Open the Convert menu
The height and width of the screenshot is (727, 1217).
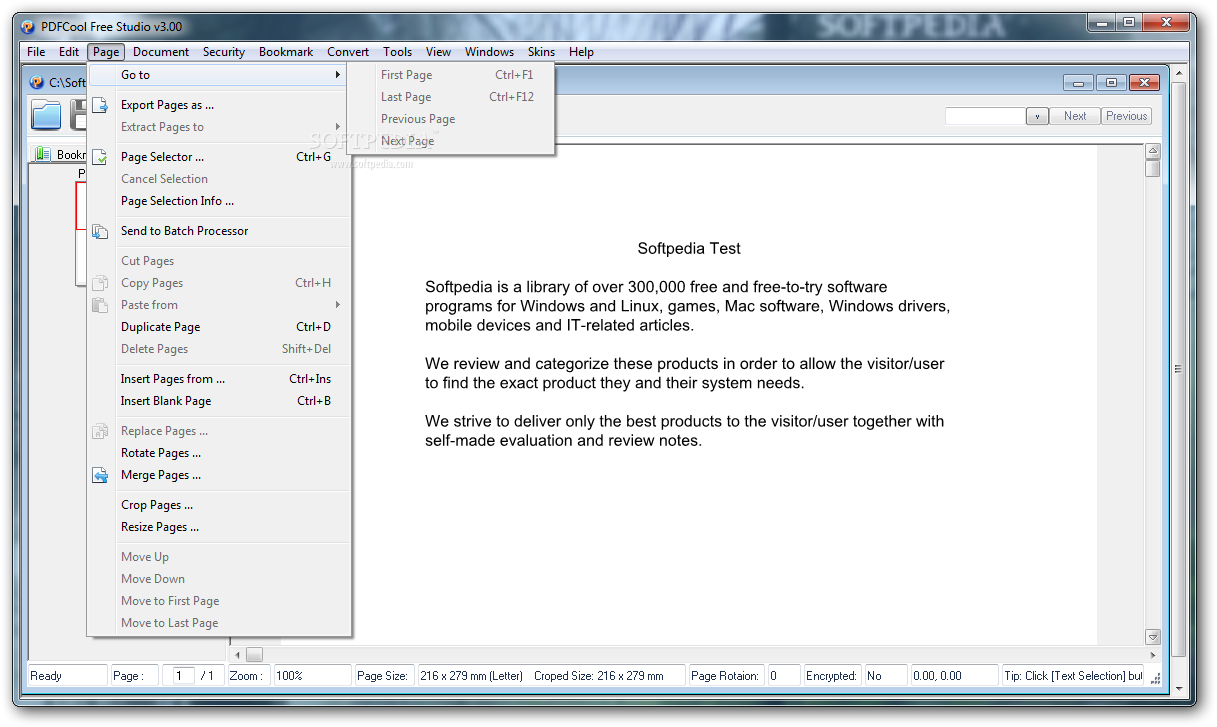[x=348, y=51]
